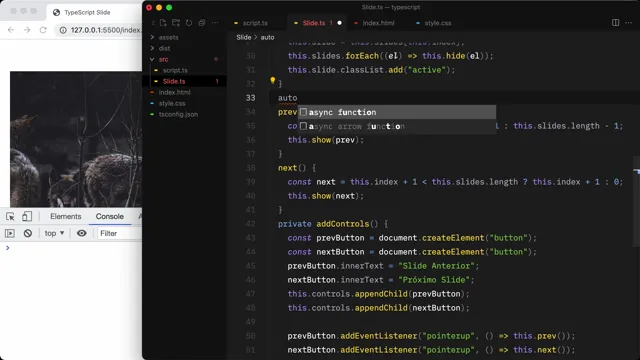
Task: Split the editor to the right
Action: click(x=616, y=23)
